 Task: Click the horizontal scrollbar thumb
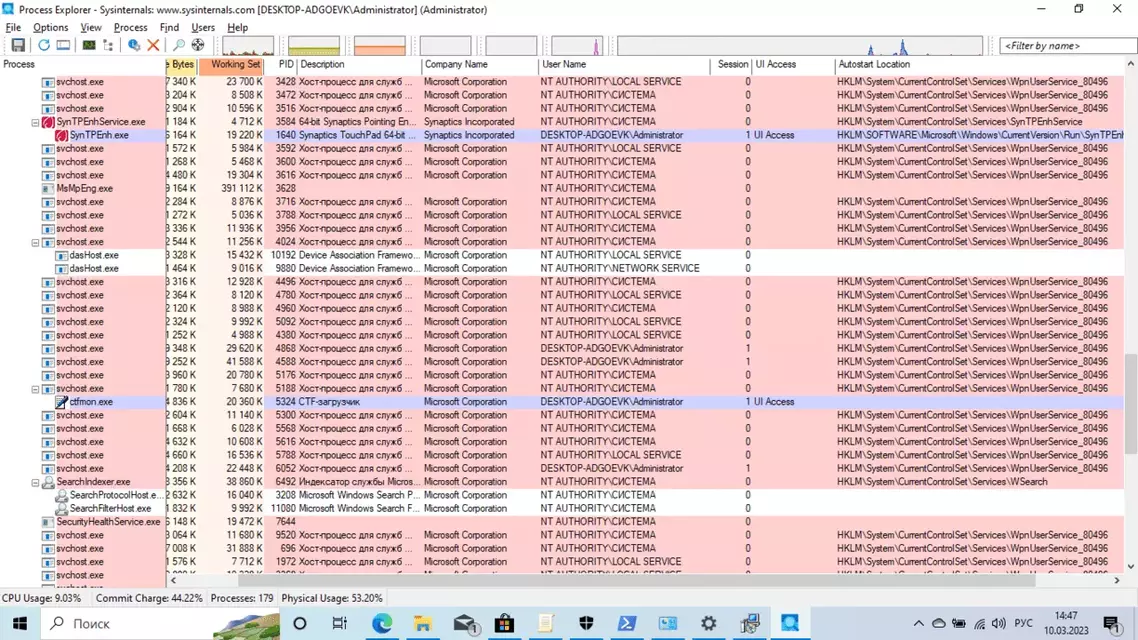(636, 580)
